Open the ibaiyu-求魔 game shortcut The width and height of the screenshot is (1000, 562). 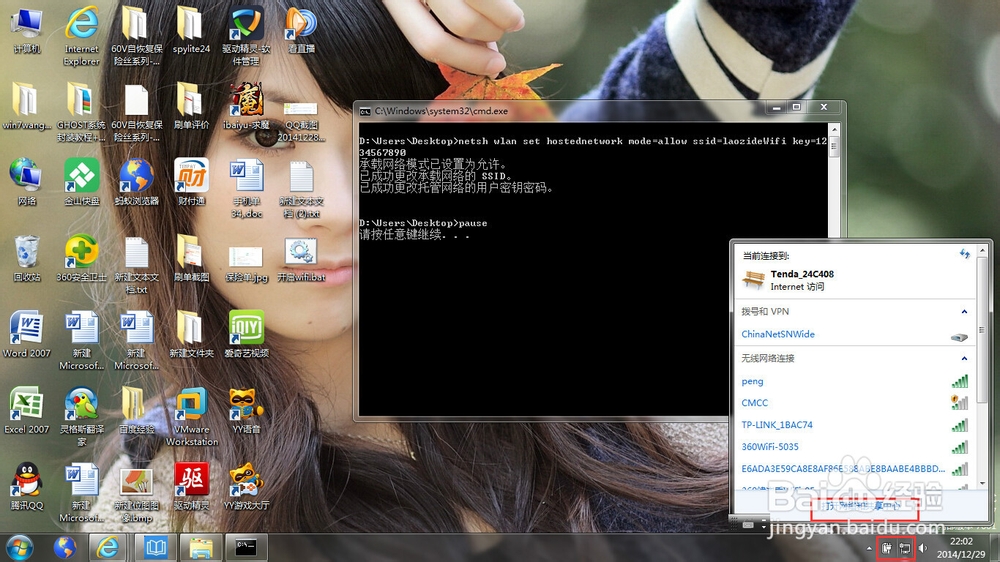pyautogui.click(x=246, y=107)
